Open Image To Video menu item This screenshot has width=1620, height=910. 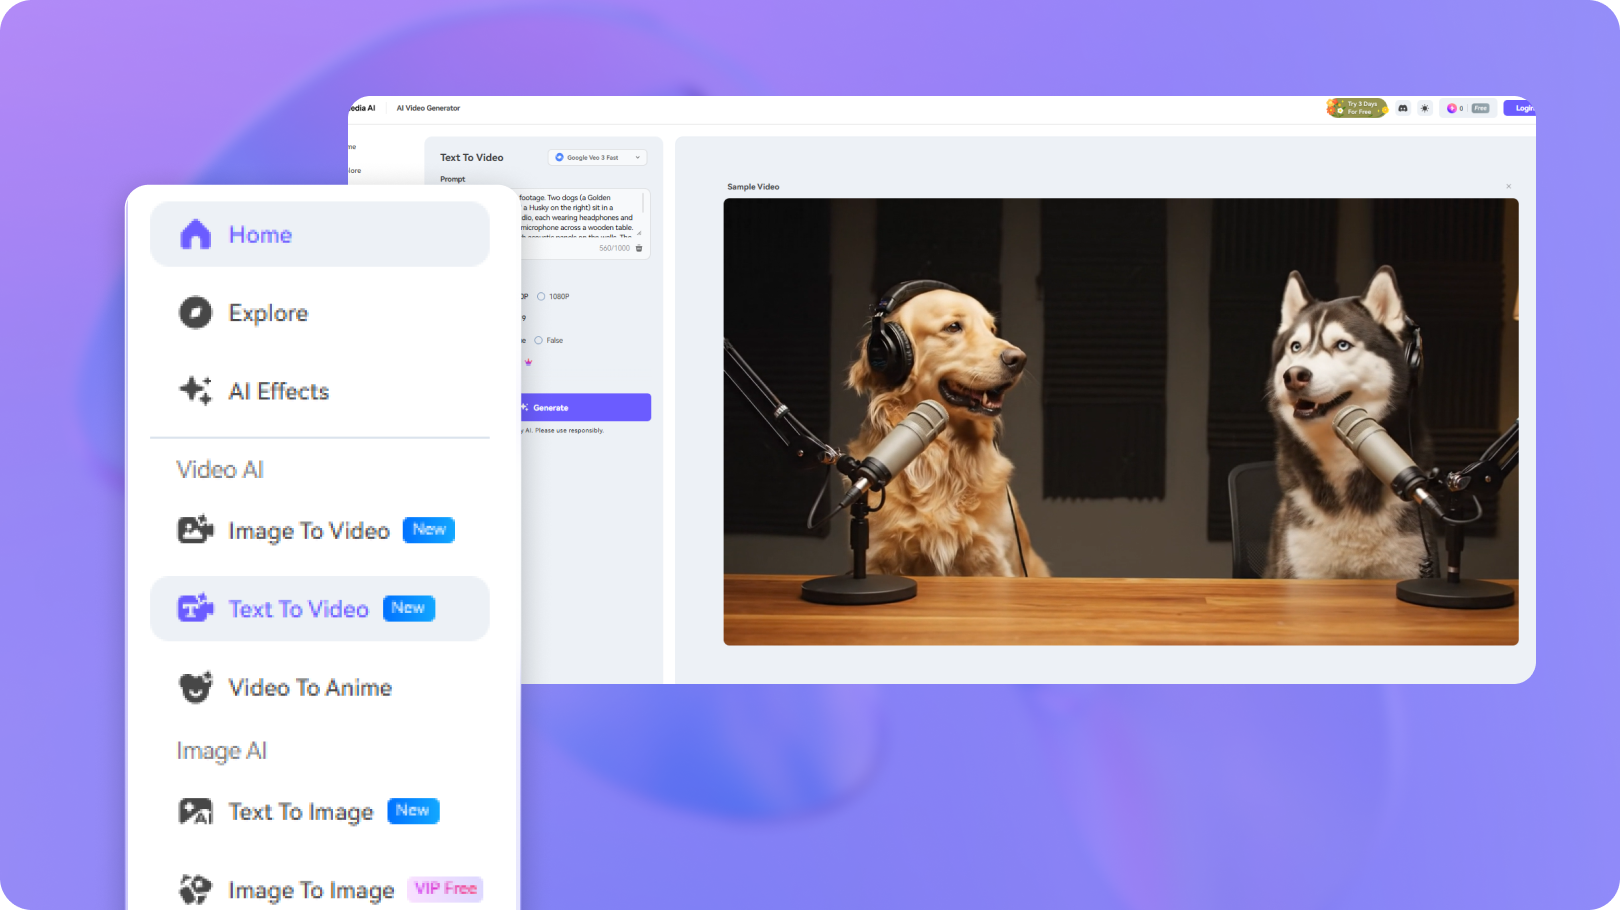coord(320,530)
